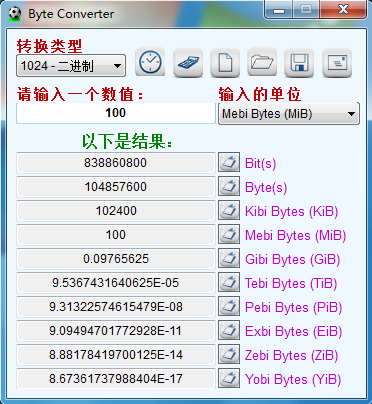Copy the Kibi Bytes (KiB) result

click(x=229, y=210)
